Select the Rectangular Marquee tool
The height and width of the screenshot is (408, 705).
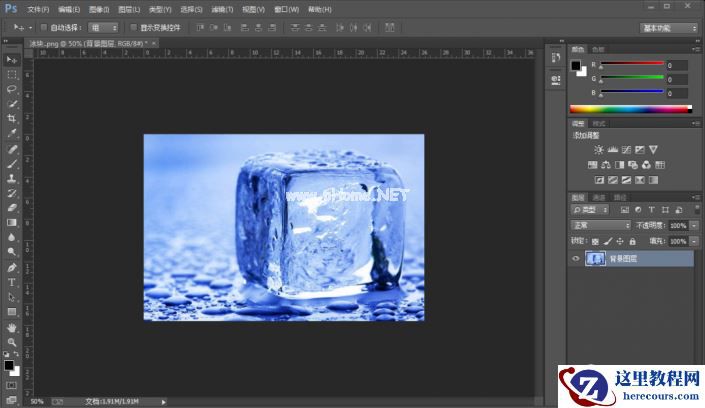[x=12, y=74]
